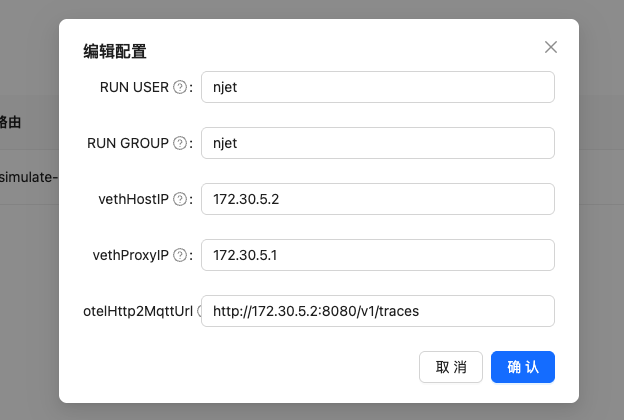Confirm changes with the 确认 button

coord(522,367)
